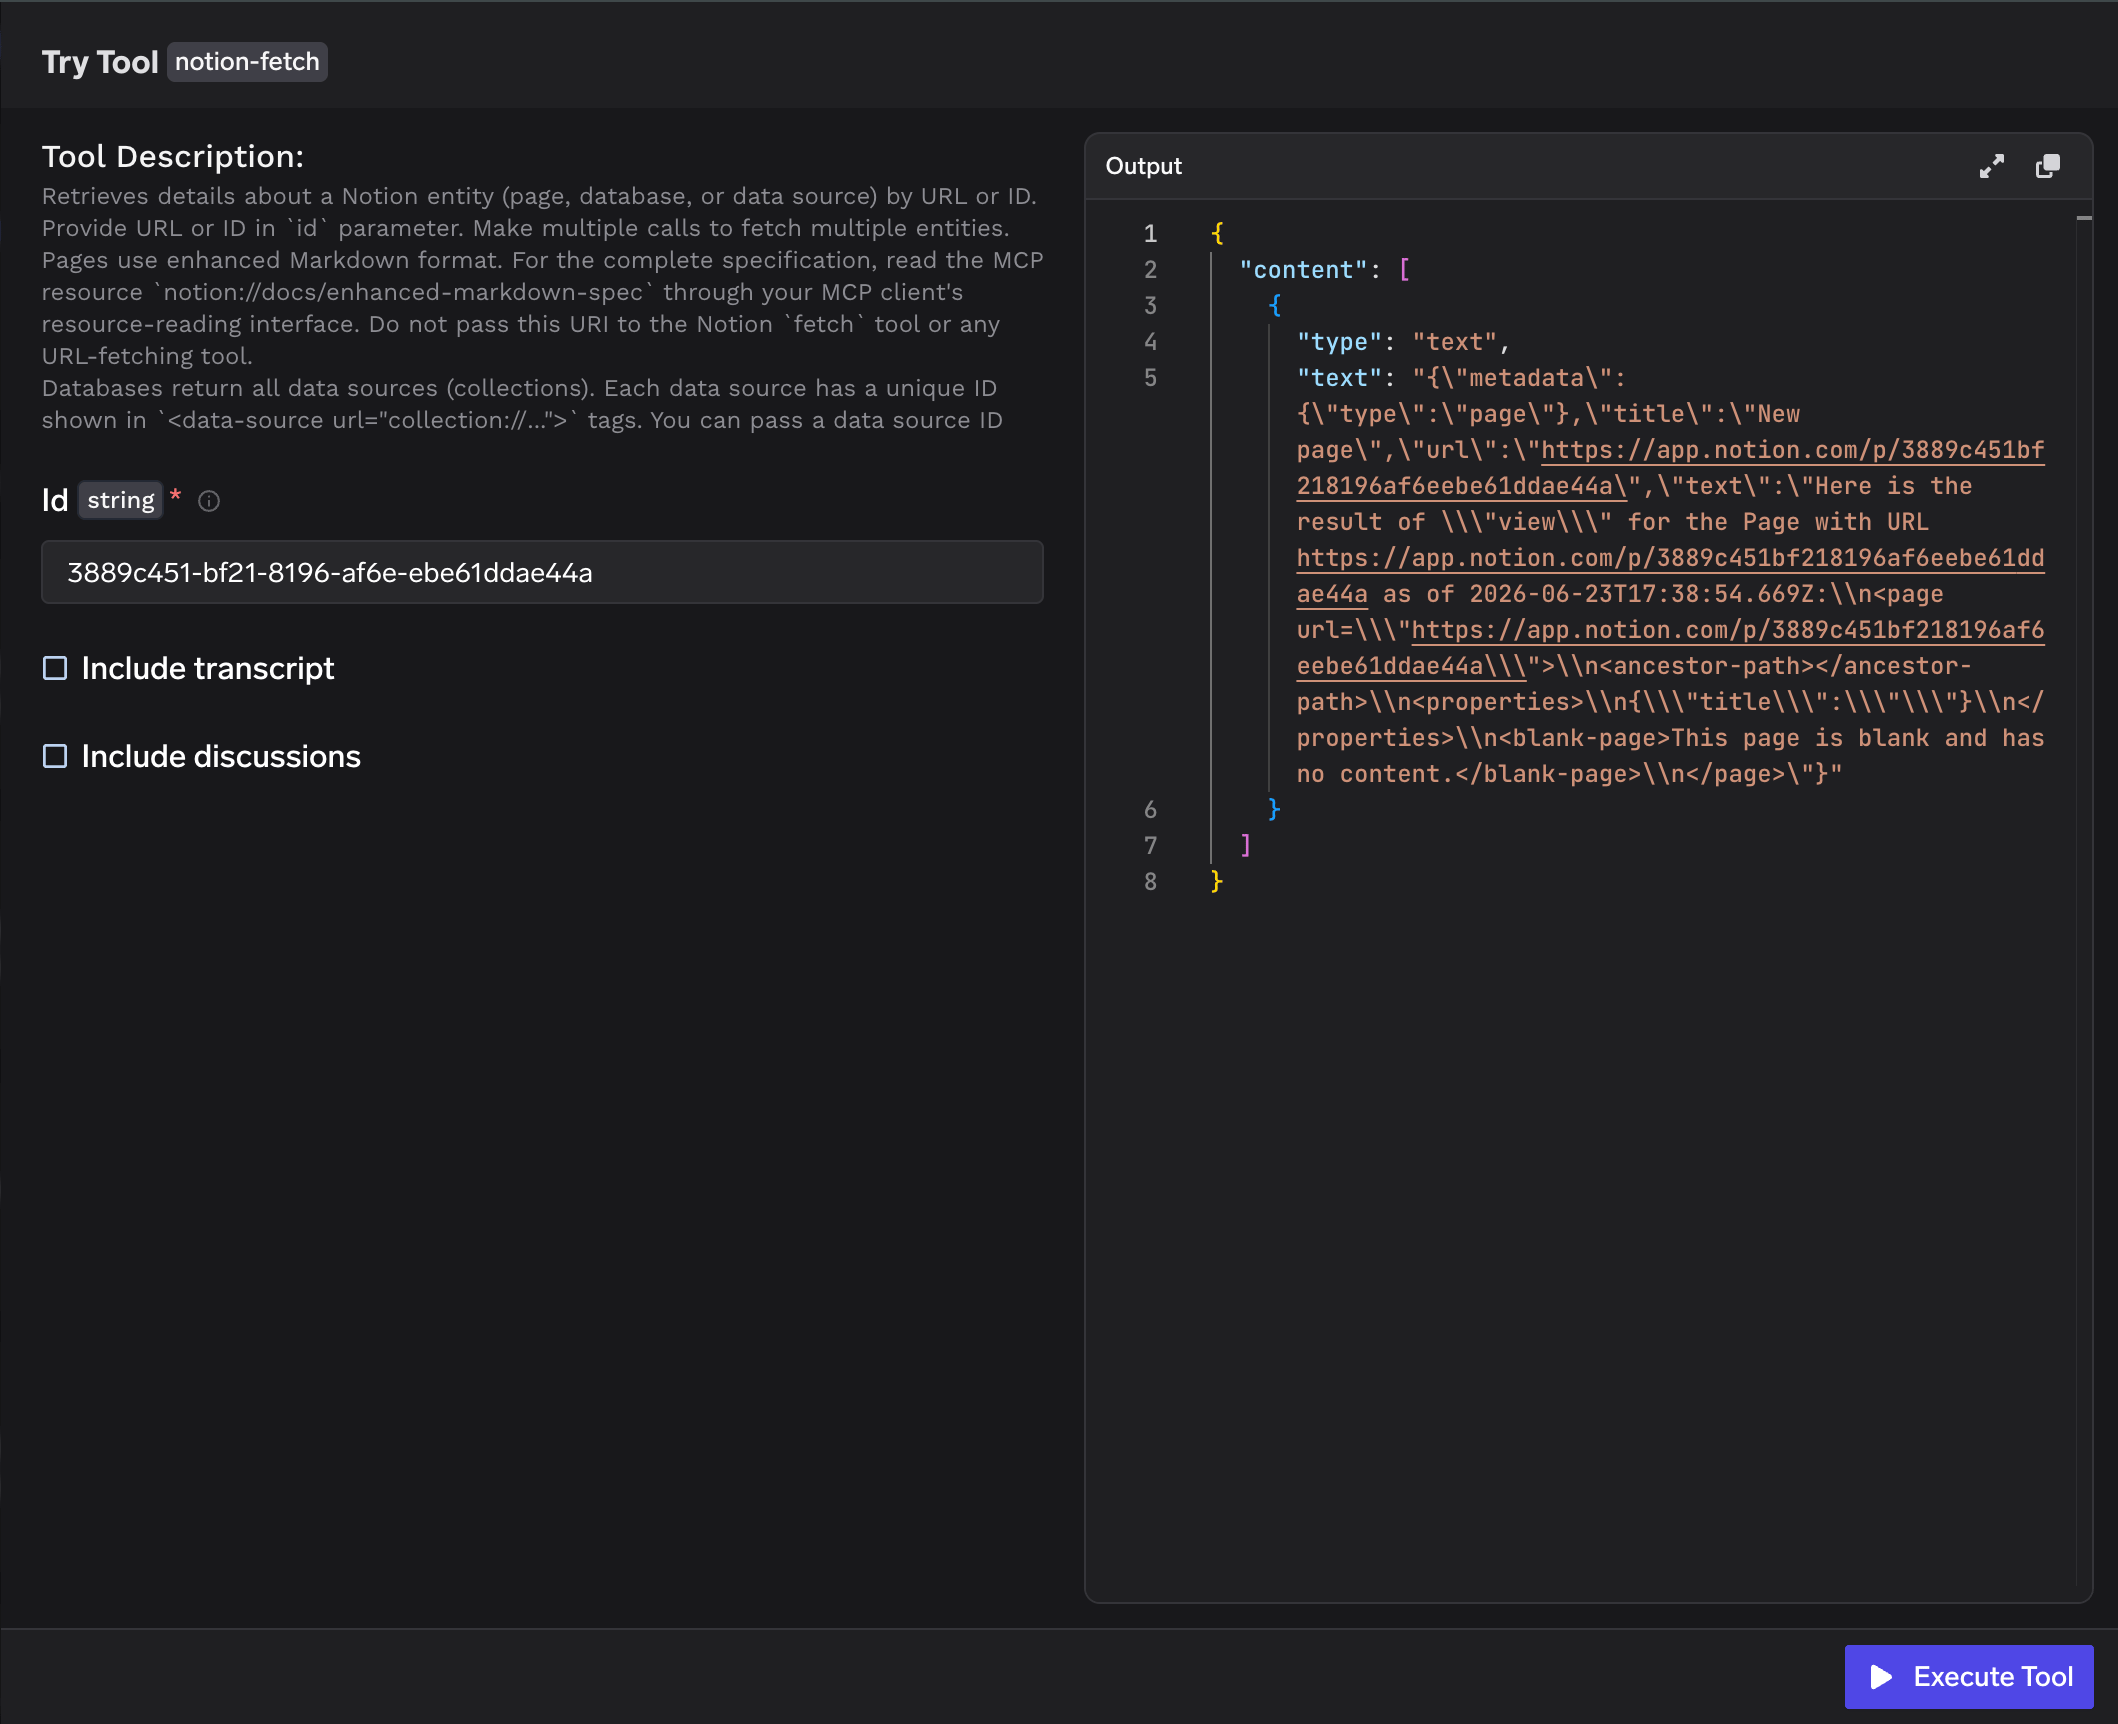Click the Include discussions label text
2118x1724 pixels.
tap(221, 756)
